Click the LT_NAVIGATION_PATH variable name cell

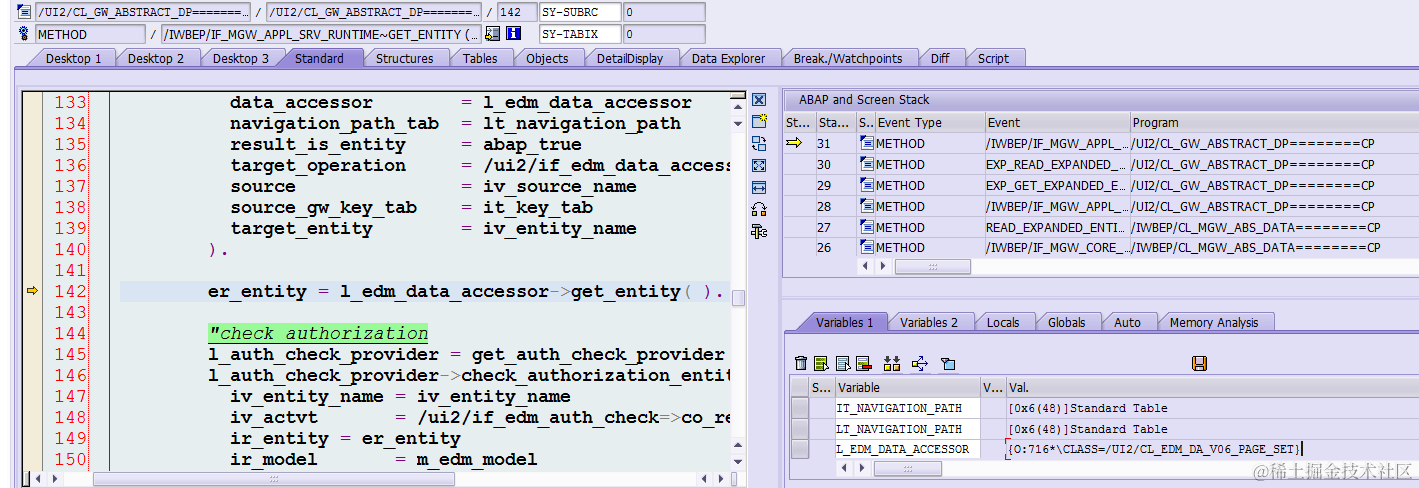pyautogui.click(x=907, y=429)
